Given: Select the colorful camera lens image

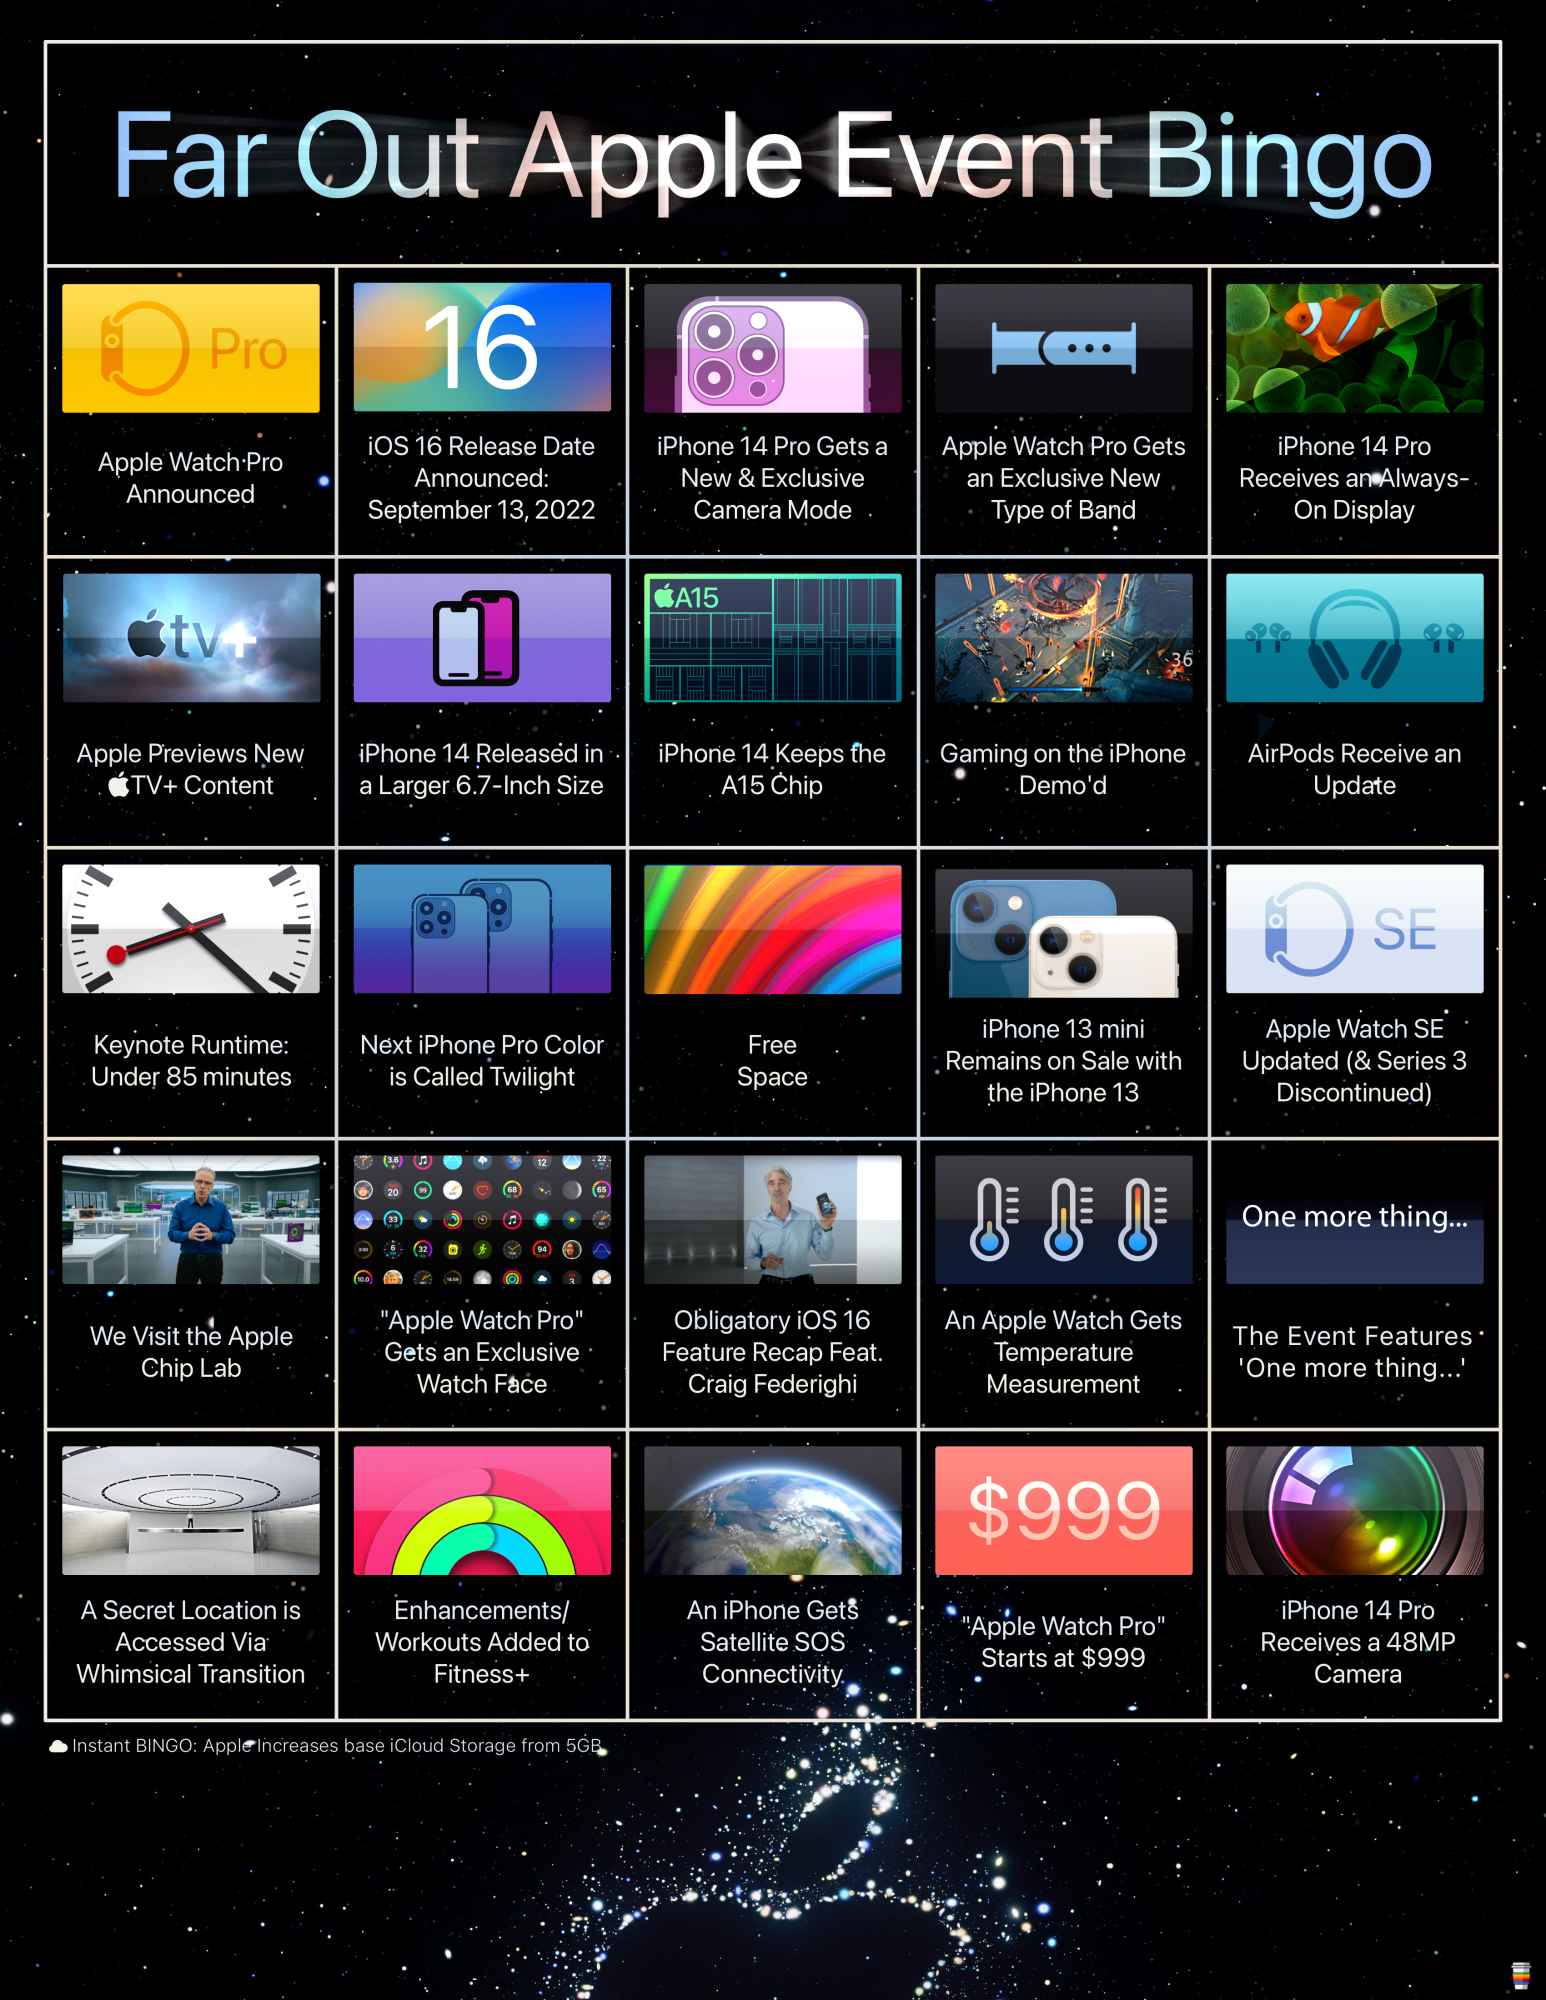Looking at the screenshot, I should [x=1355, y=1511].
